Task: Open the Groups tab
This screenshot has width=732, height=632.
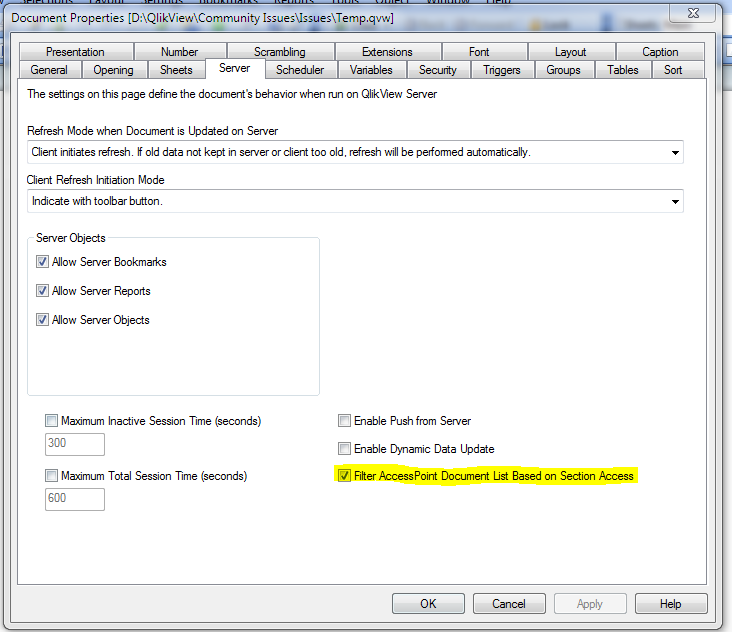Action: pyautogui.click(x=564, y=70)
